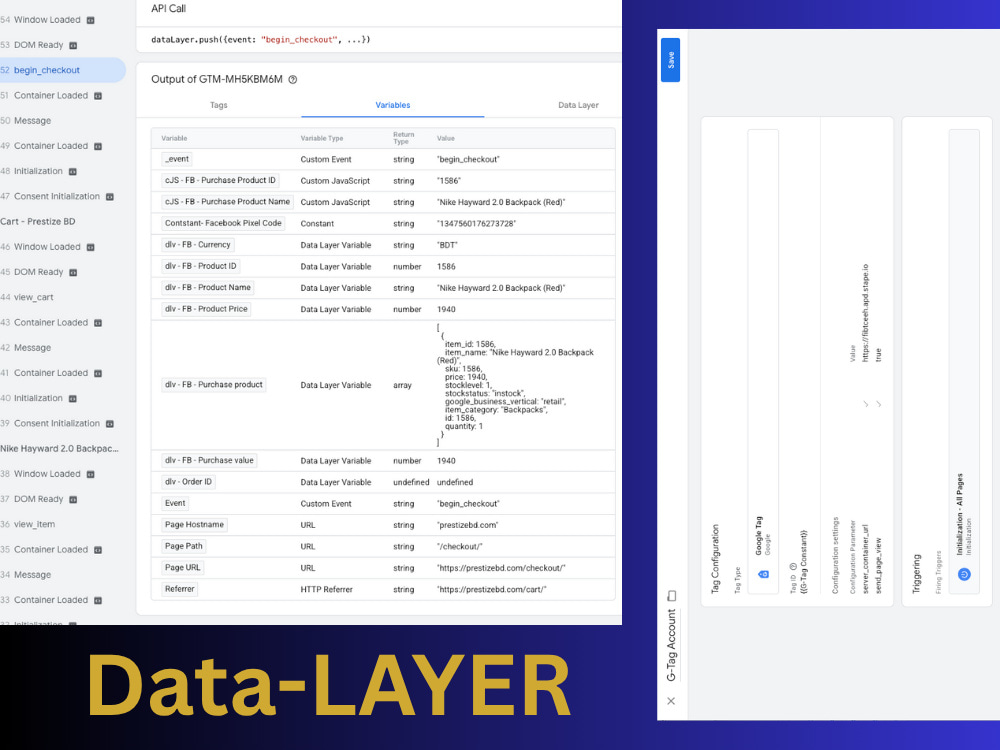
Task: Select the 42 Message event
Action: point(26,348)
